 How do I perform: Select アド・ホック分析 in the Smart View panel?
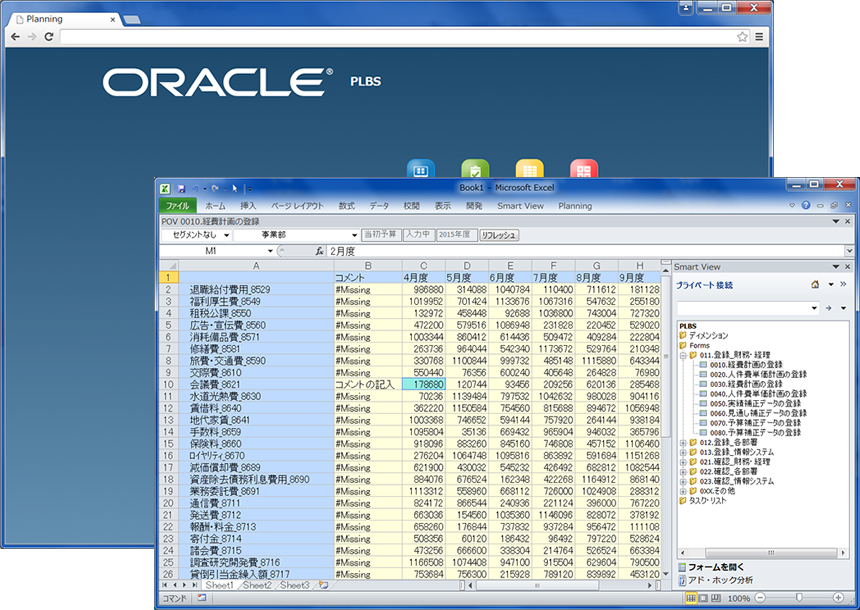click(722, 580)
